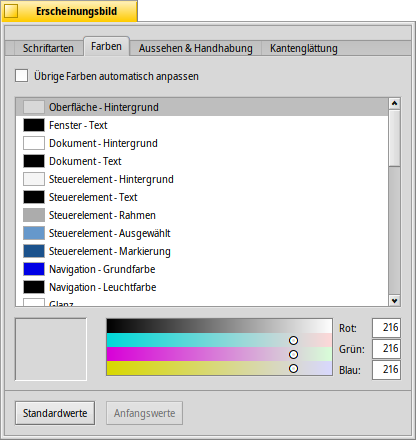Click the 'Navigation - Grundfarbe' entry label
Screen dimensions: 416x440
102,269
